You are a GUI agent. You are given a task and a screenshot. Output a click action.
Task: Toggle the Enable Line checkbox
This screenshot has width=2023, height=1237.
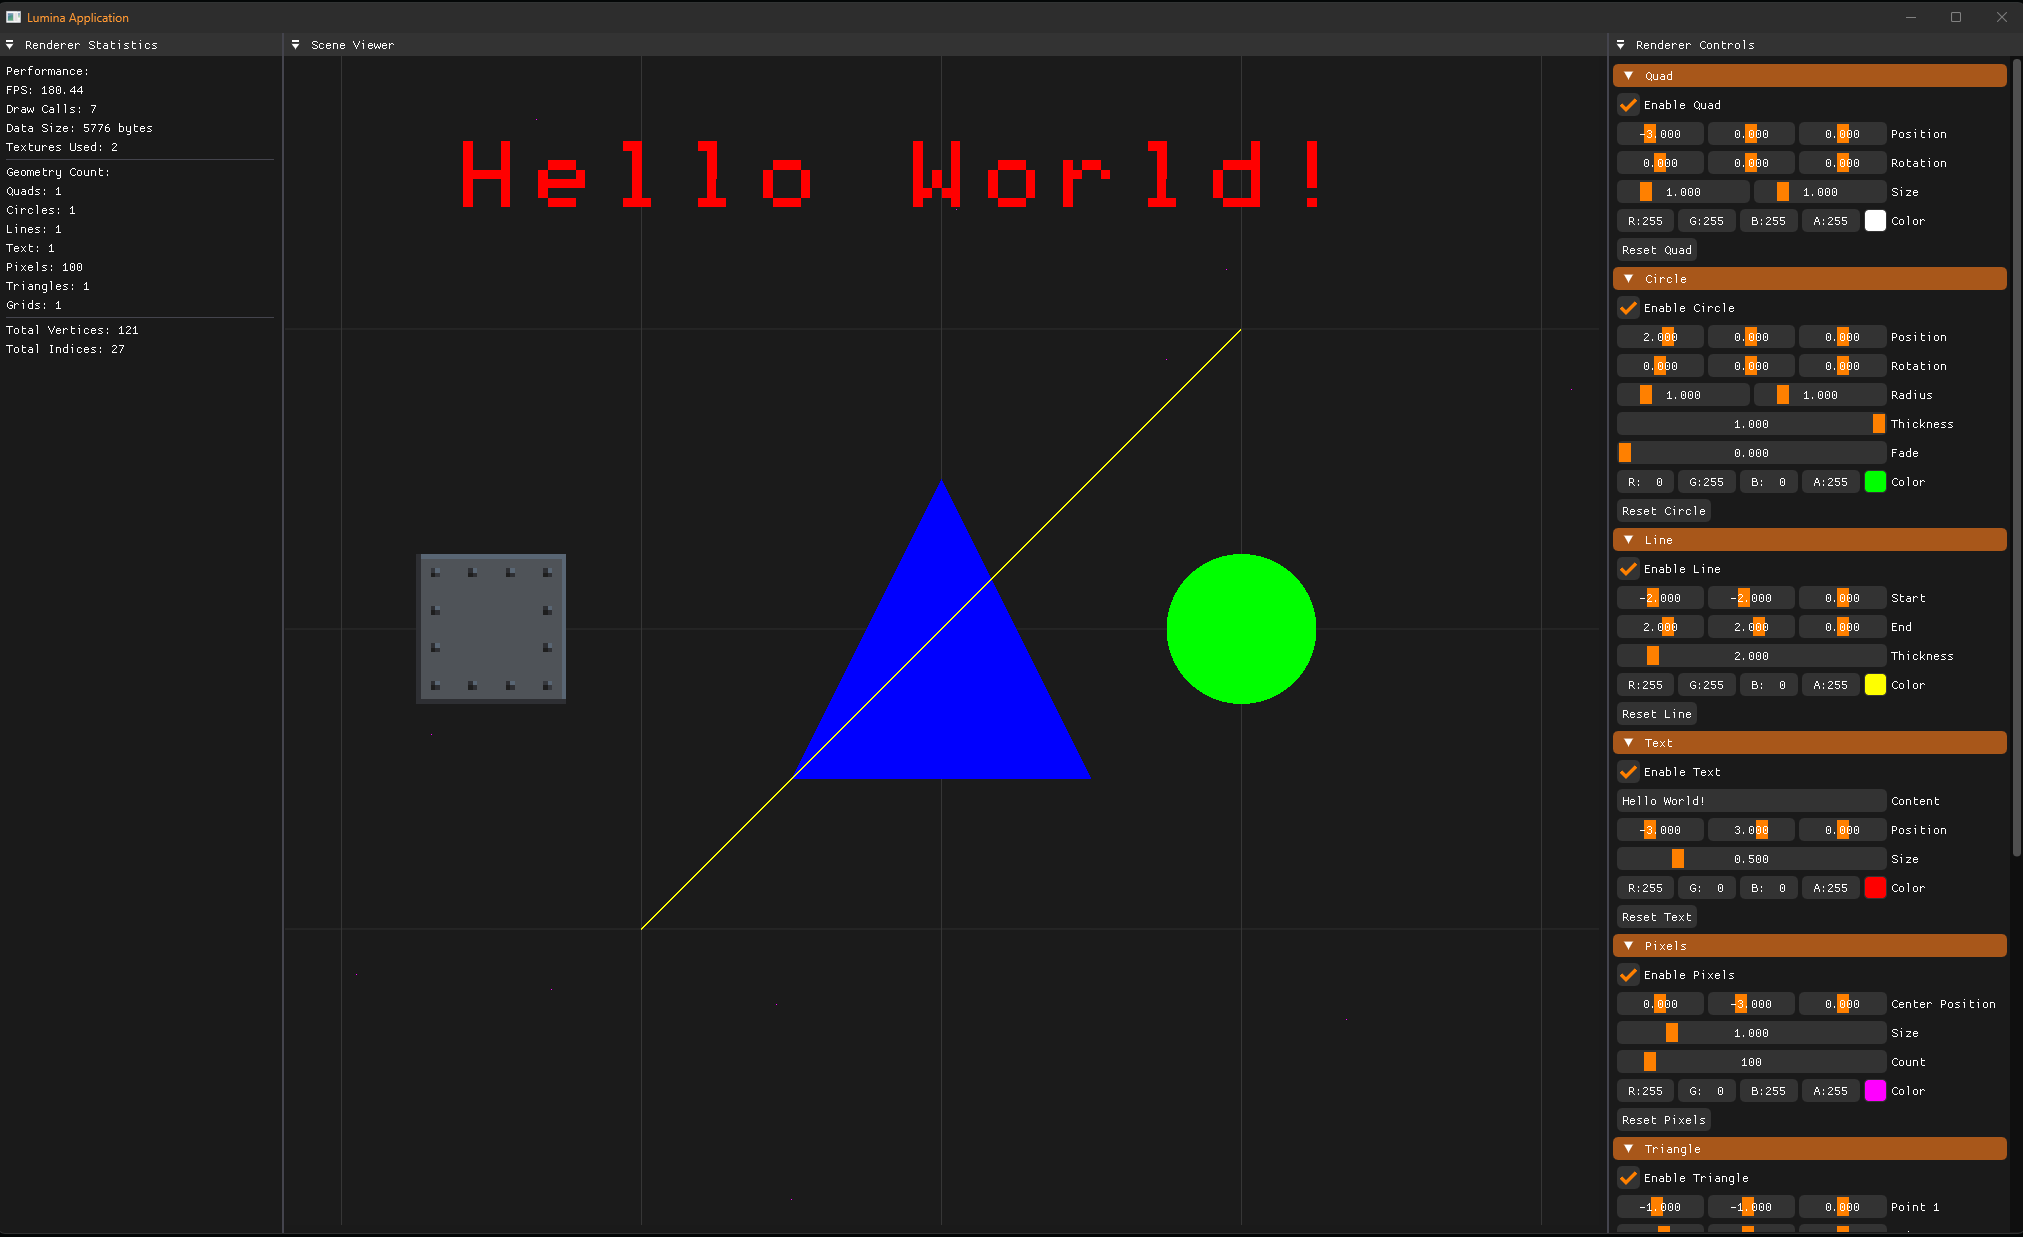click(1628, 568)
